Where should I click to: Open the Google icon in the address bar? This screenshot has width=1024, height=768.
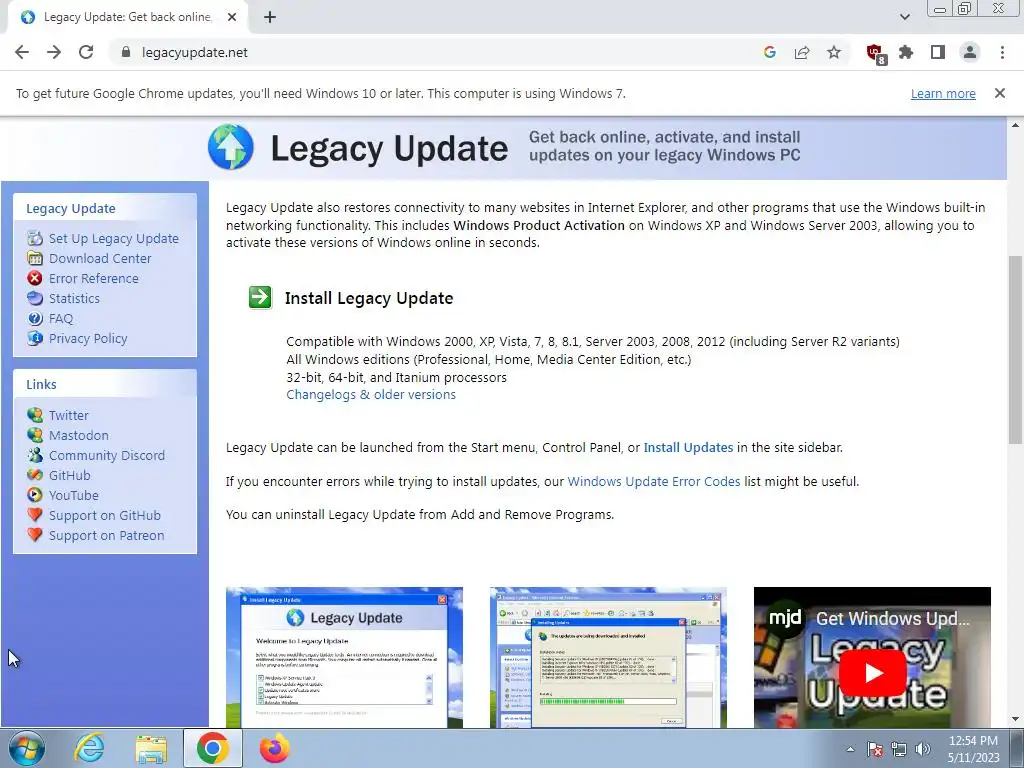pyautogui.click(x=770, y=52)
